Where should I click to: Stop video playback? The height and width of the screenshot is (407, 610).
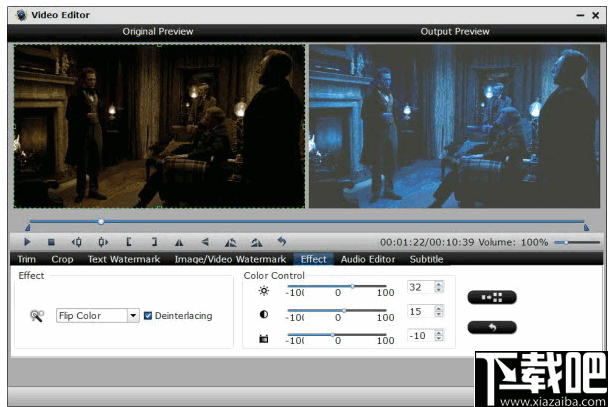51,242
